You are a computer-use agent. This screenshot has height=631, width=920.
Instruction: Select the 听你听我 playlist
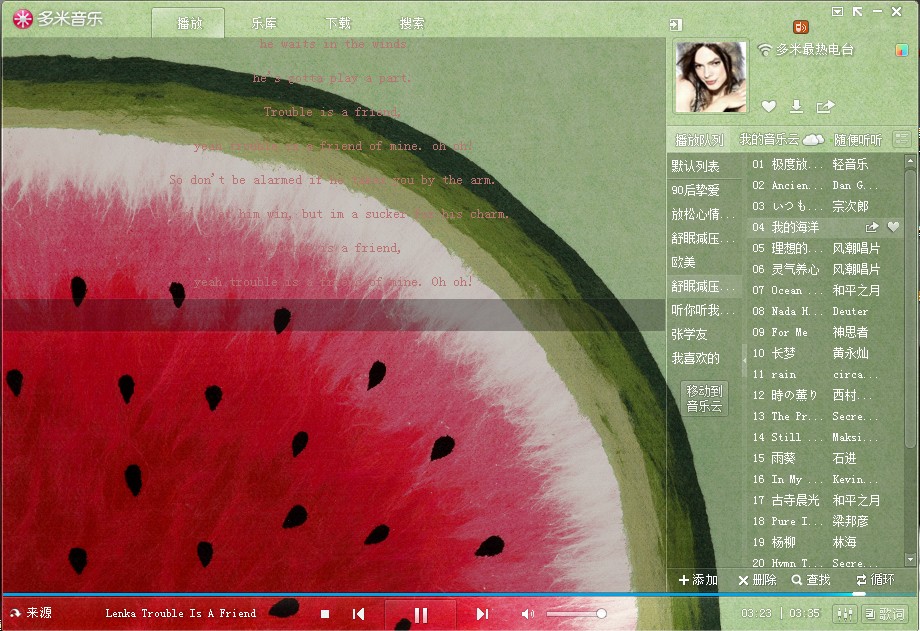[x=704, y=311]
